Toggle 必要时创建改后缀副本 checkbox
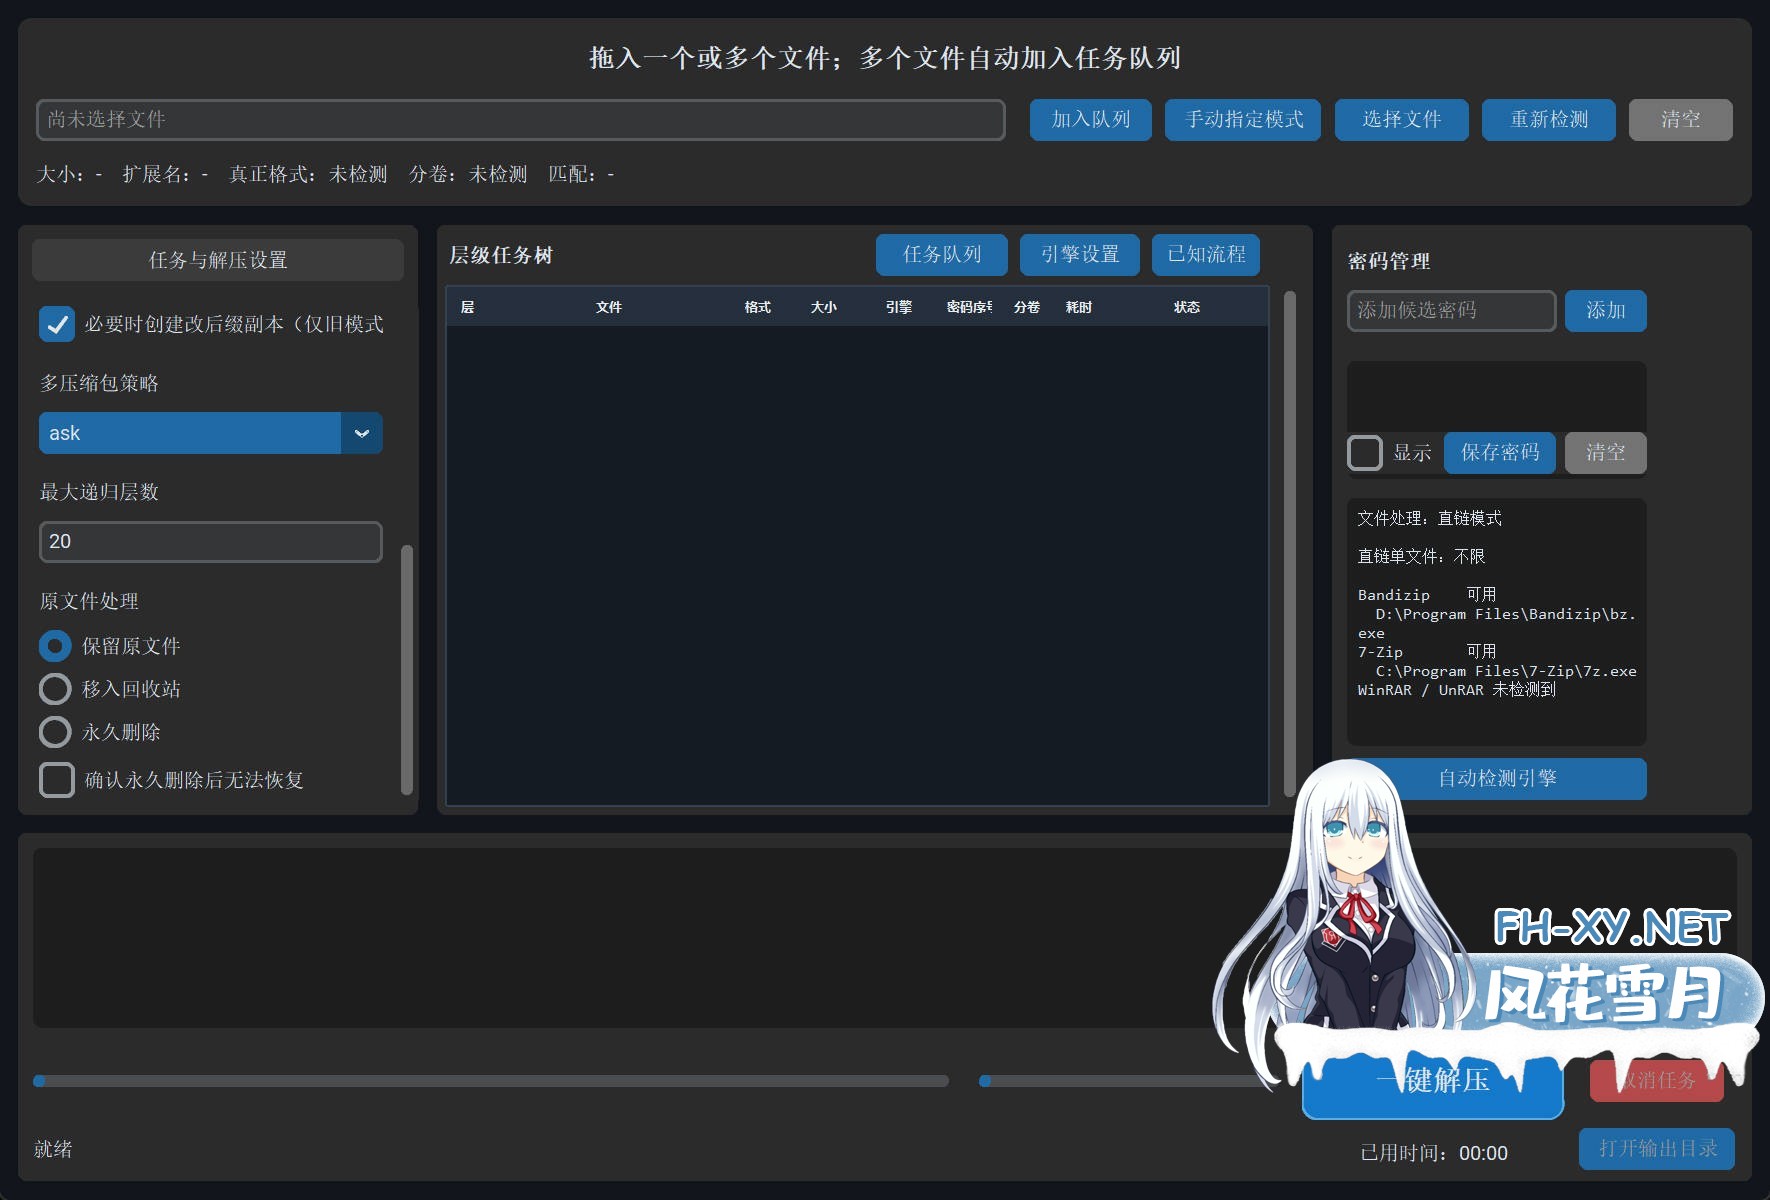Screen dimensions: 1770x1200 point(57,324)
